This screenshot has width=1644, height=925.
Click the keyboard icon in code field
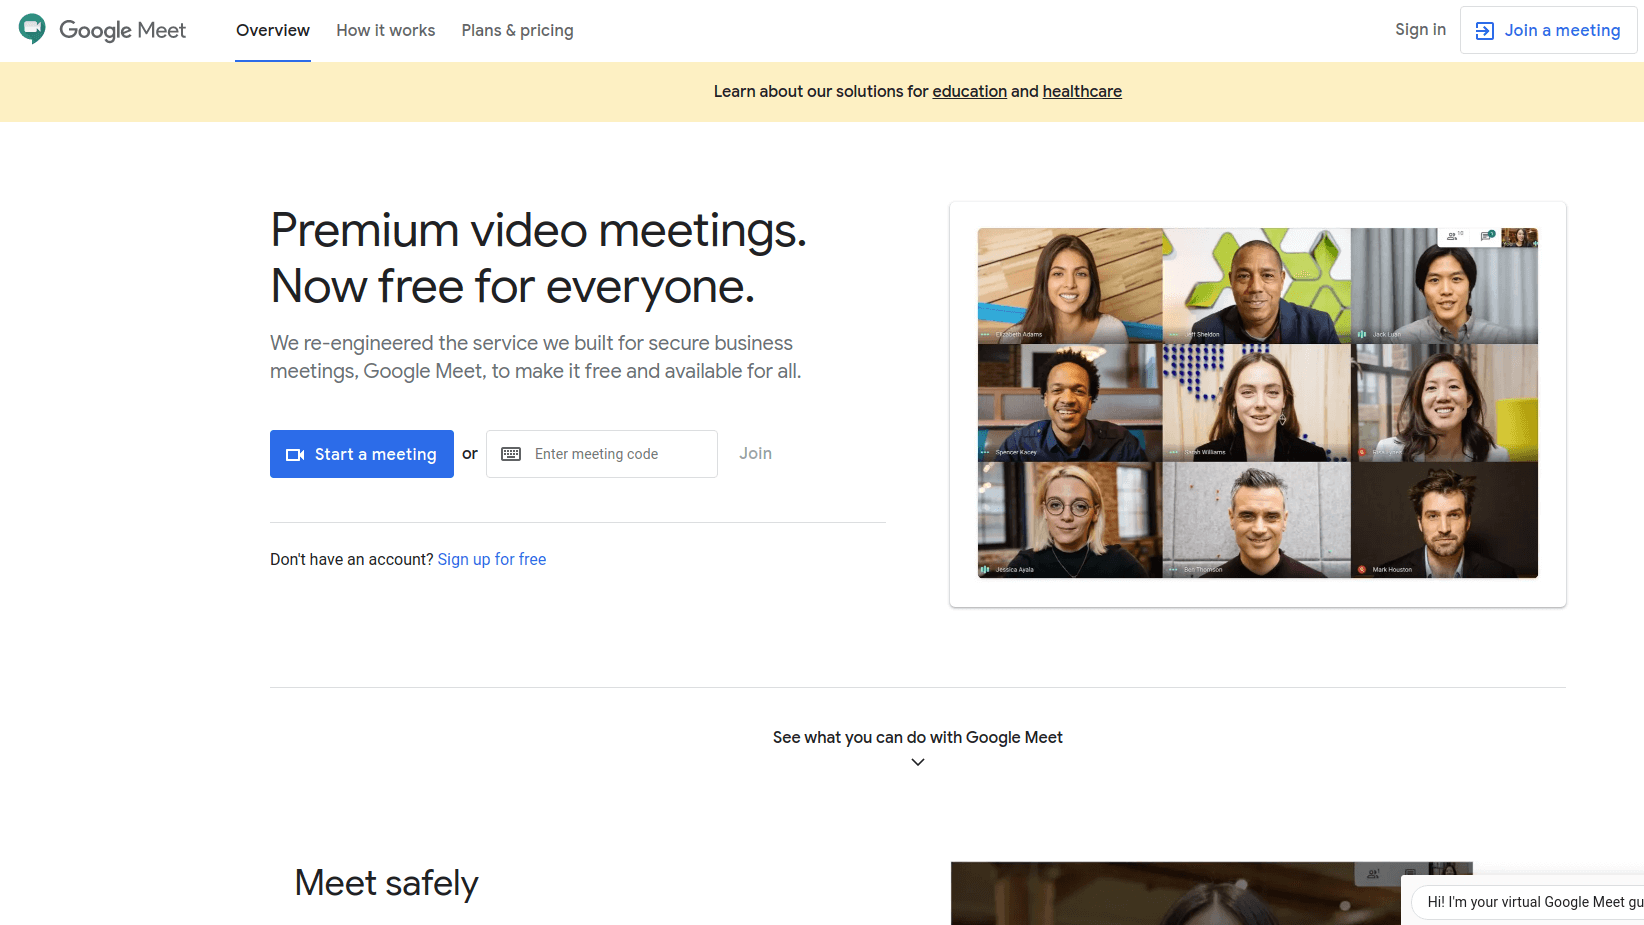tap(511, 454)
